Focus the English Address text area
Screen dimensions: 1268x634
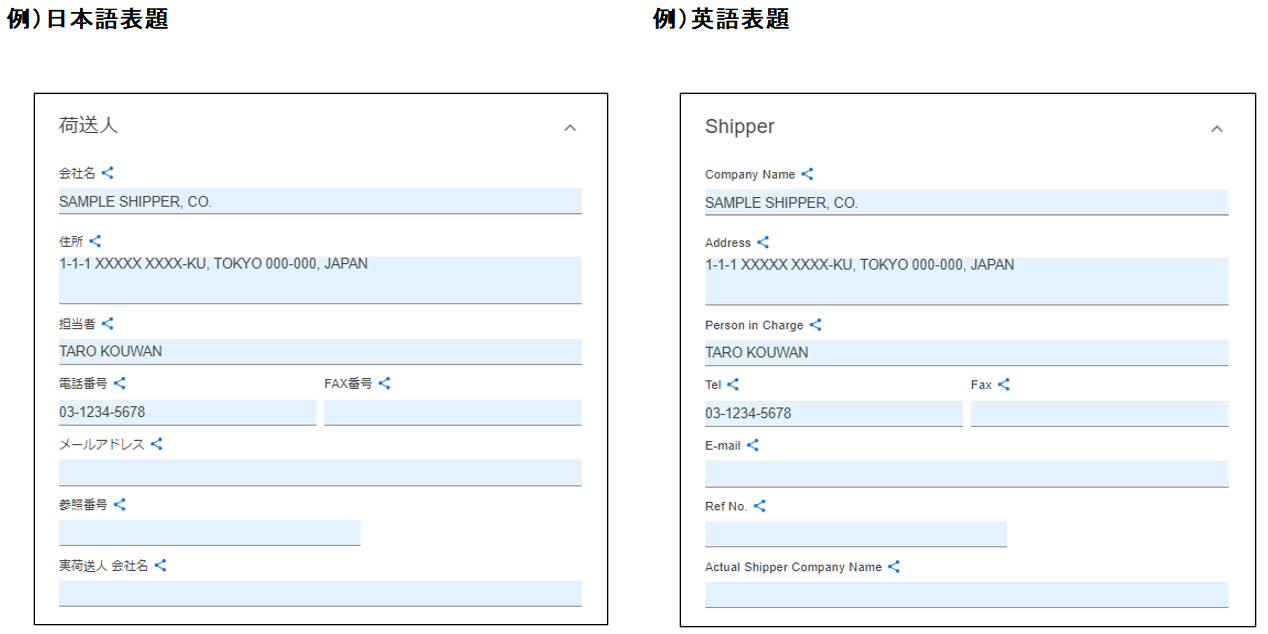966,280
